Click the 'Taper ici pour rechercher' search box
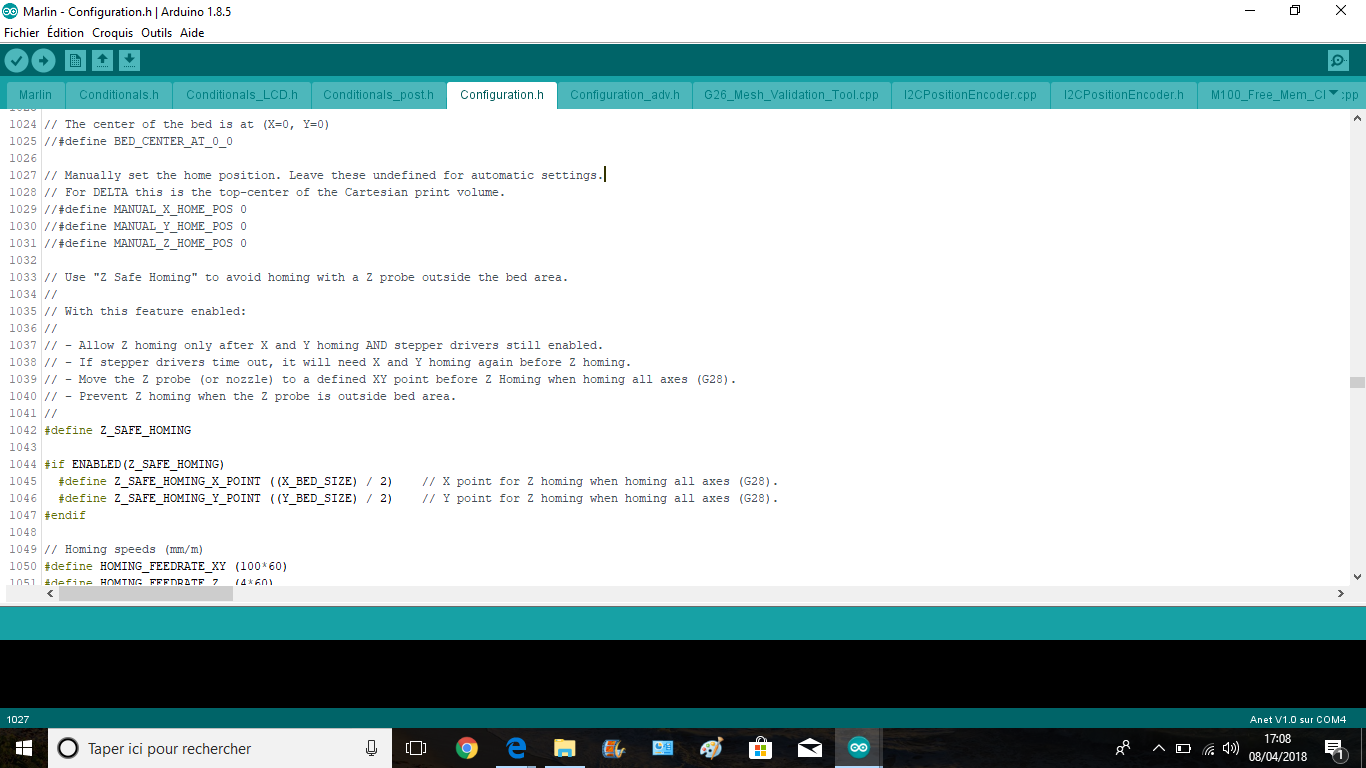 [x=221, y=748]
